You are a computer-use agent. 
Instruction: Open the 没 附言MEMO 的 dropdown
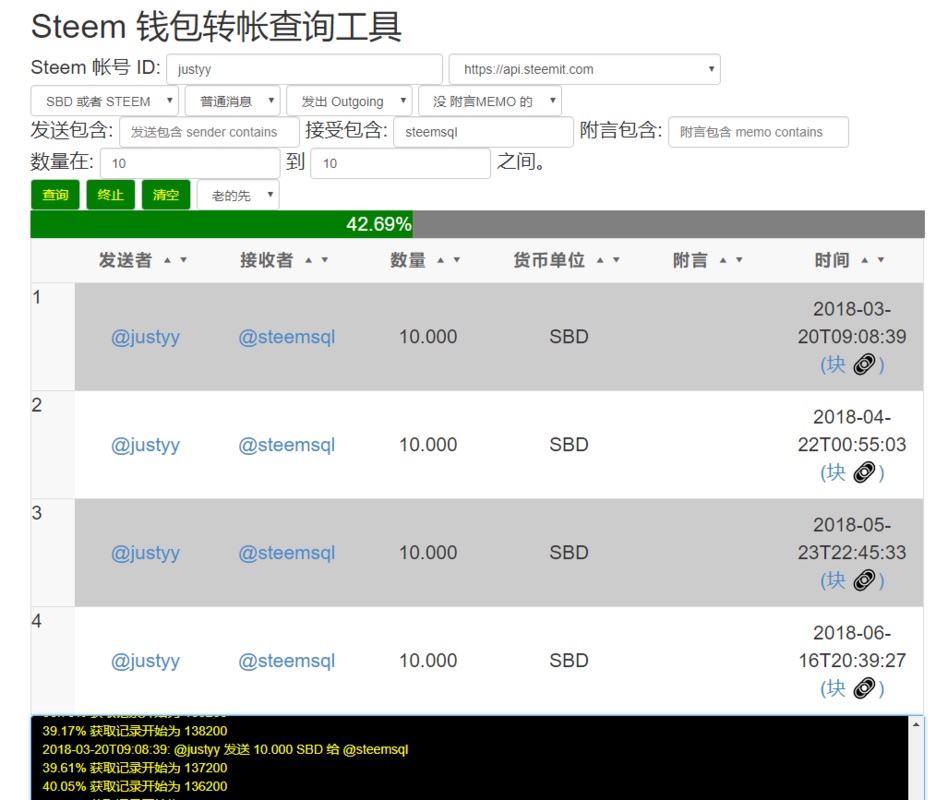[x=489, y=101]
